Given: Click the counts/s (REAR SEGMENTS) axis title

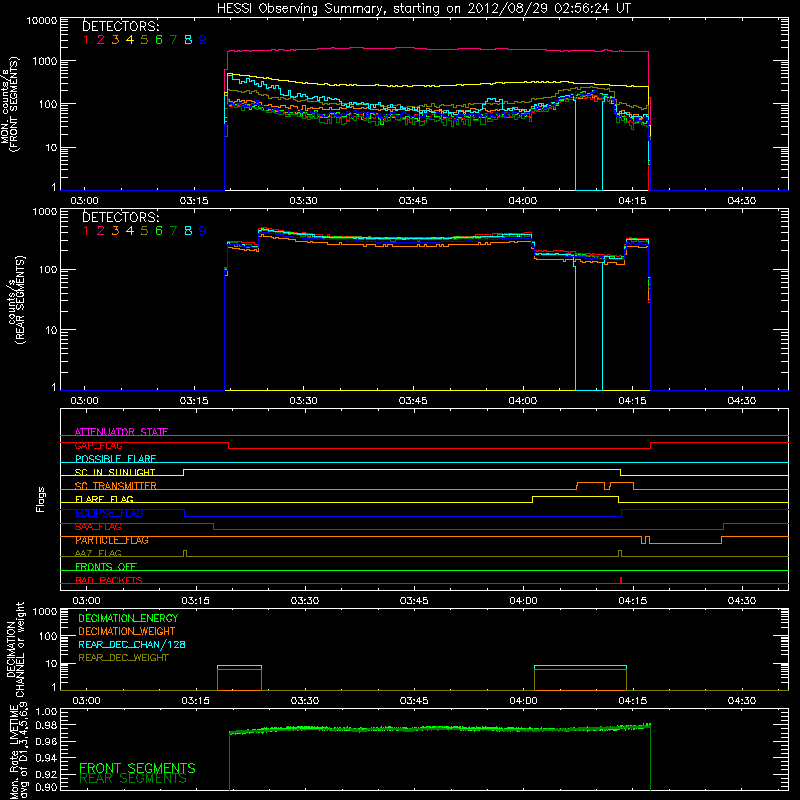Looking at the screenshot, I should tap(16, 299).
